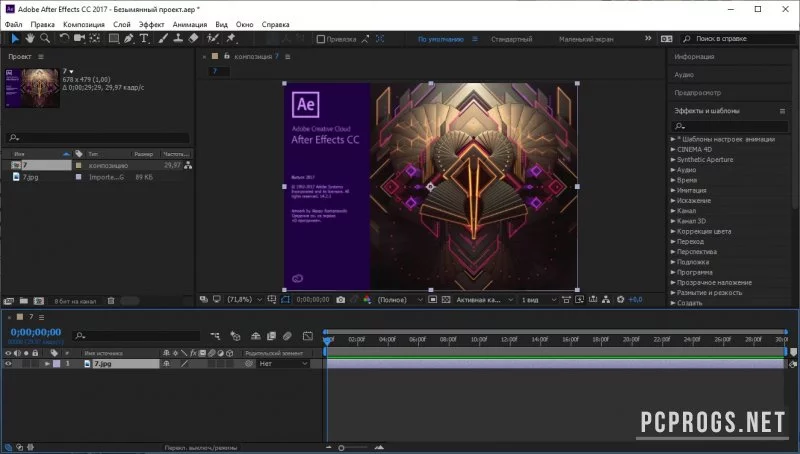Select the Rectangle shape tool
The image size is (800, 454).
point(114,38)
